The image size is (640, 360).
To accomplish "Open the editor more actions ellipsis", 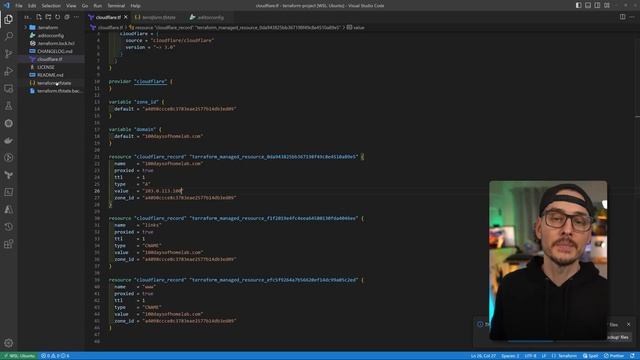I will coord(632,17).
